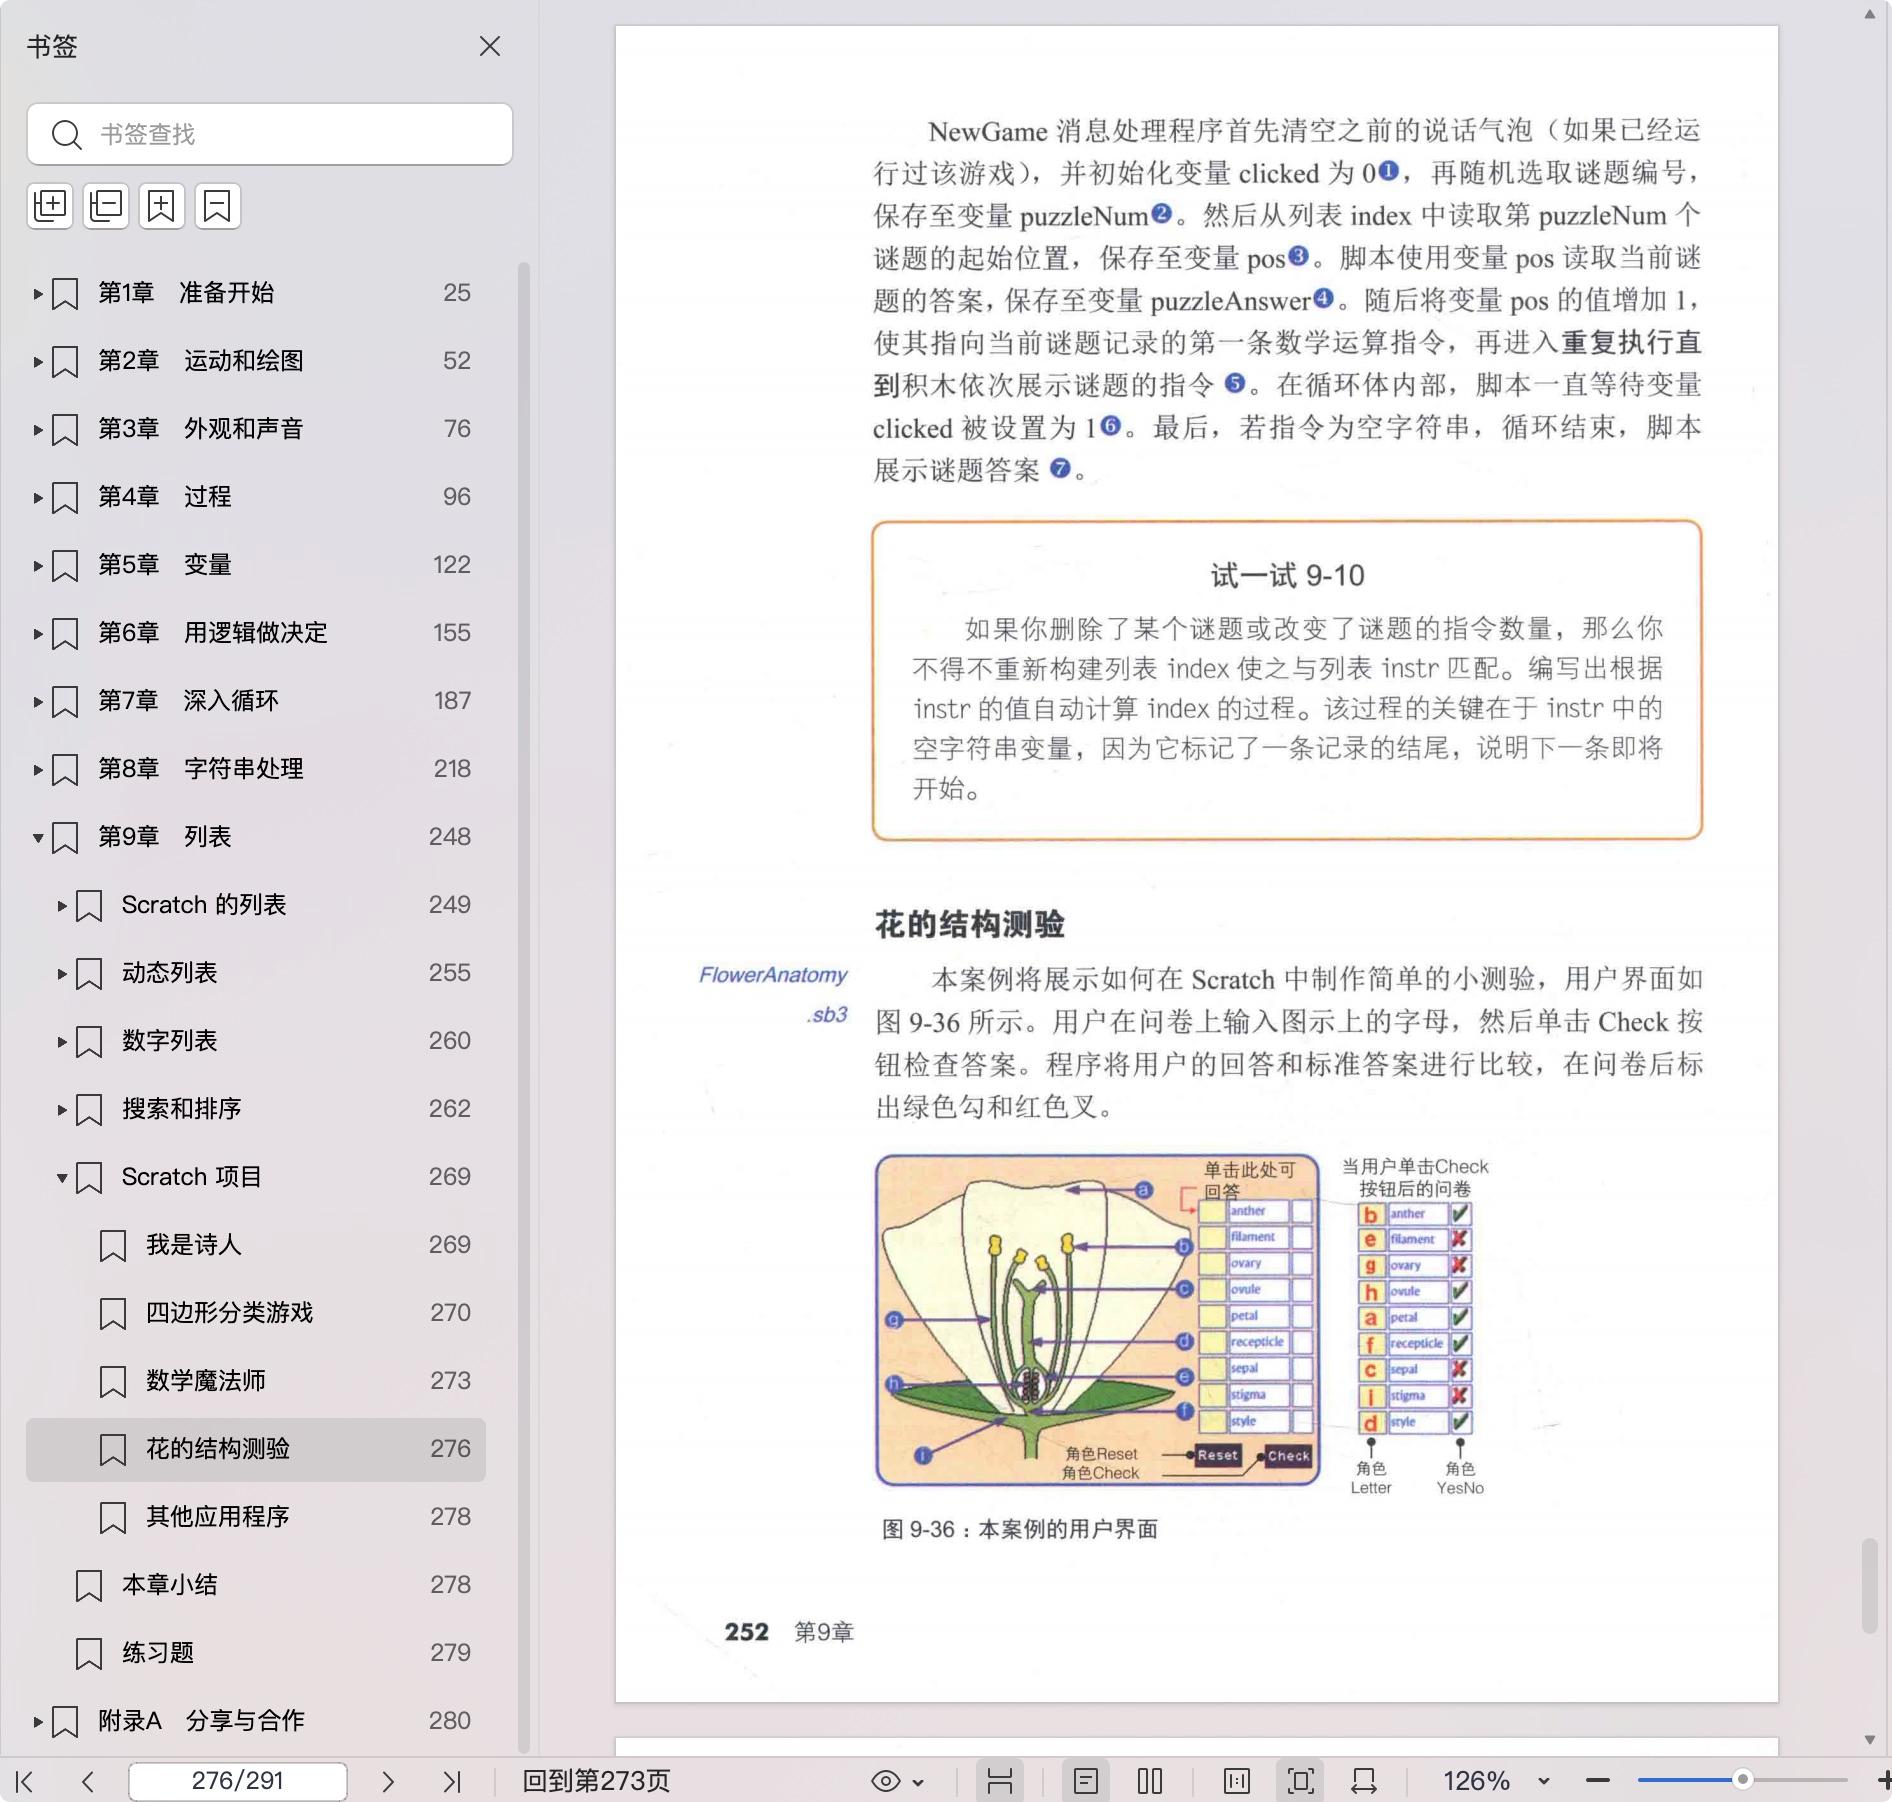Collapse the Scratch 项目 bookmark section
Screen dimensions: 1892x1802
point(62,1177)
